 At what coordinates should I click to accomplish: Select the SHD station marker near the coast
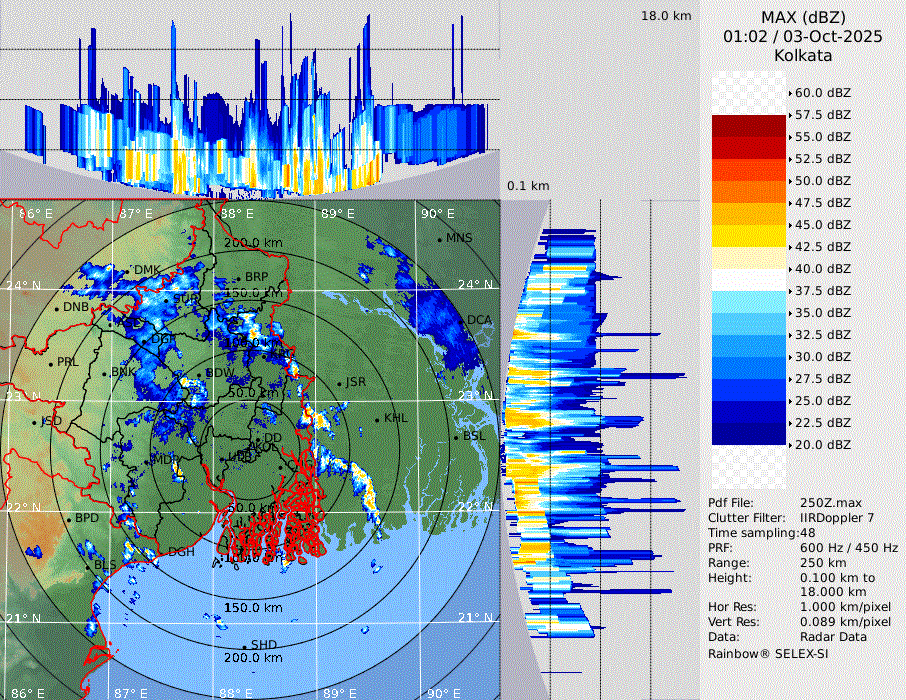[244, 645]
